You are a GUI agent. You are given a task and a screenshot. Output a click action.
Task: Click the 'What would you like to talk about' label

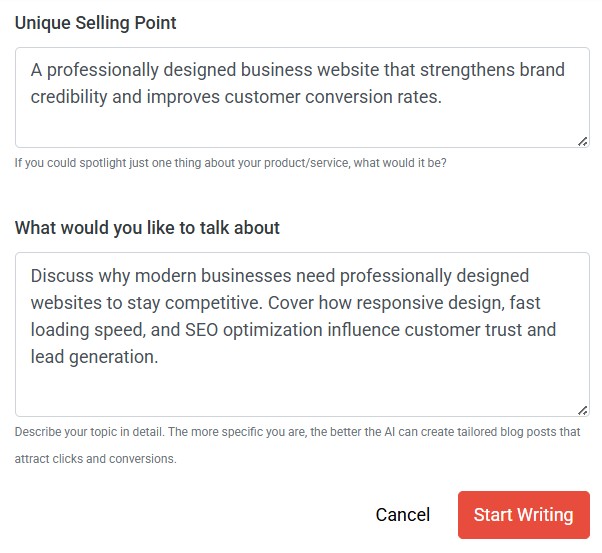(x=147, y=228)
